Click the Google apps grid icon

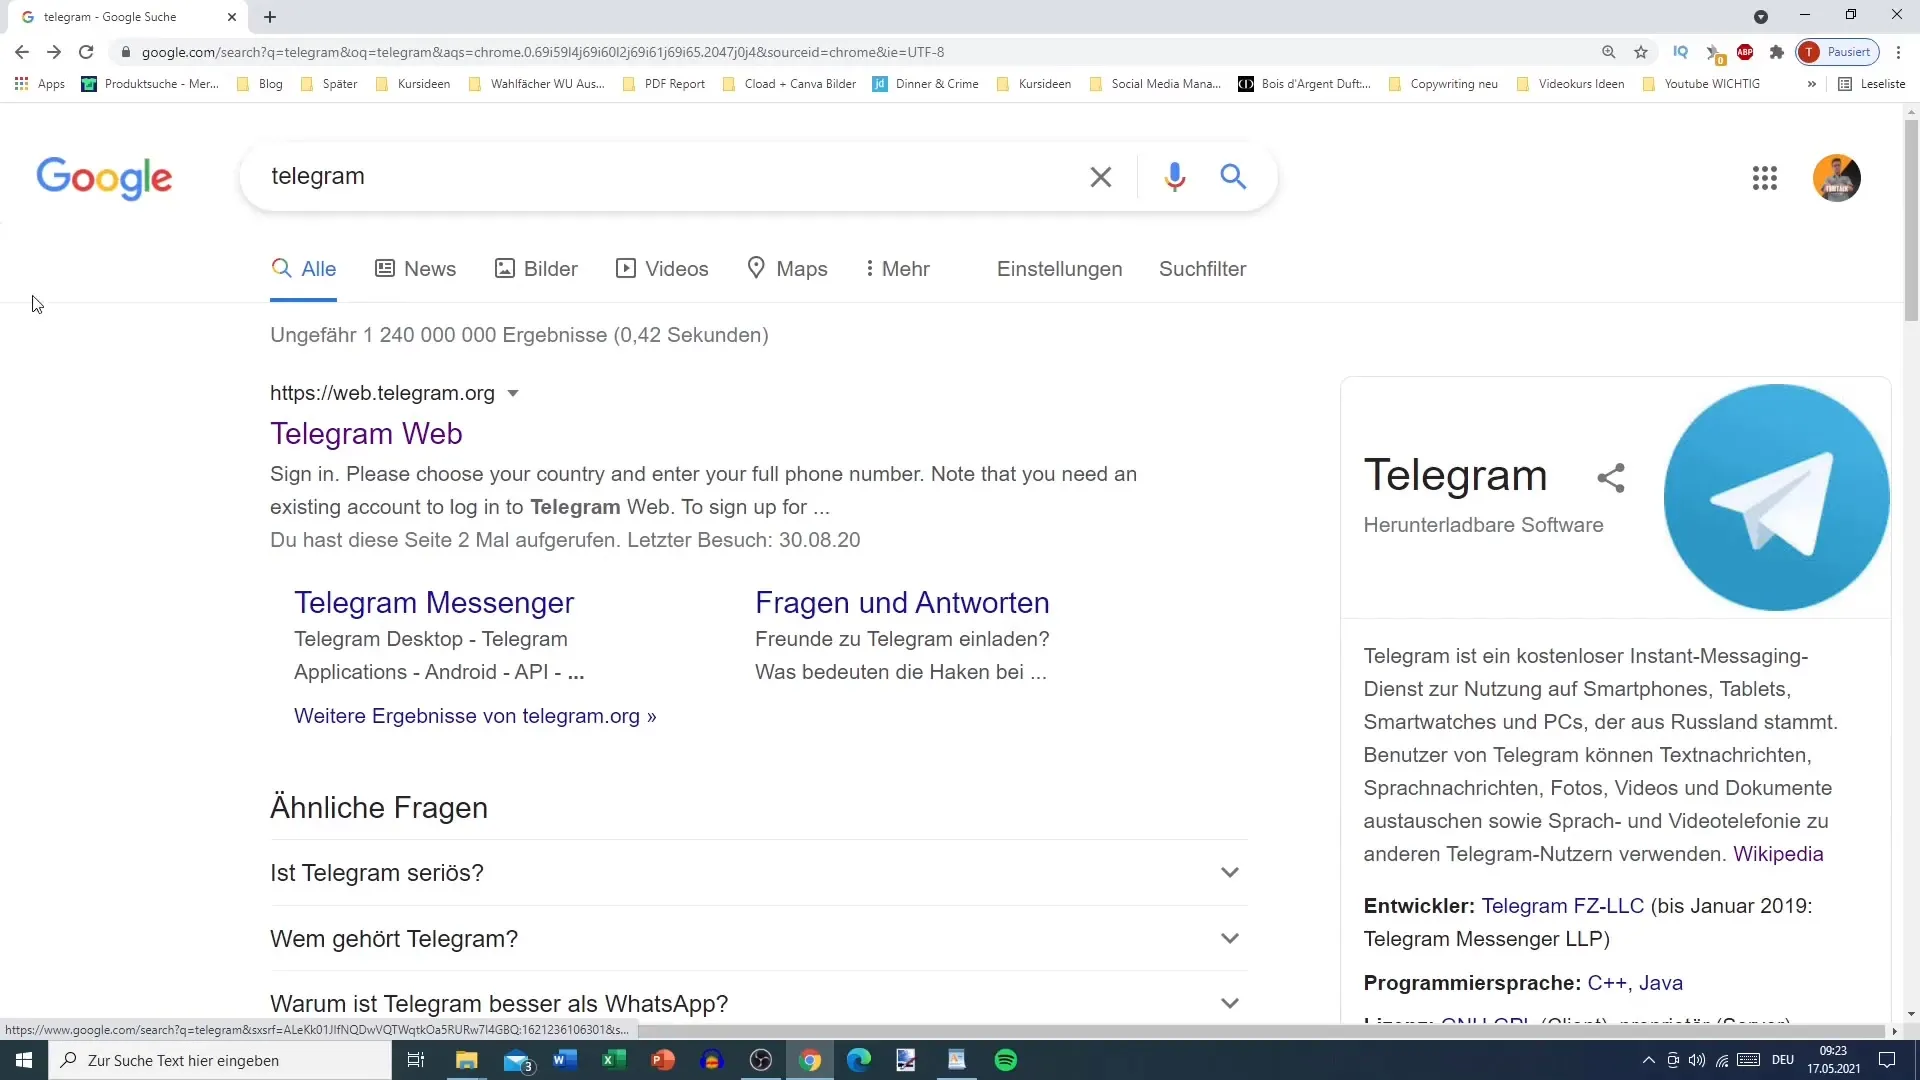click(x=1766, y=177)
